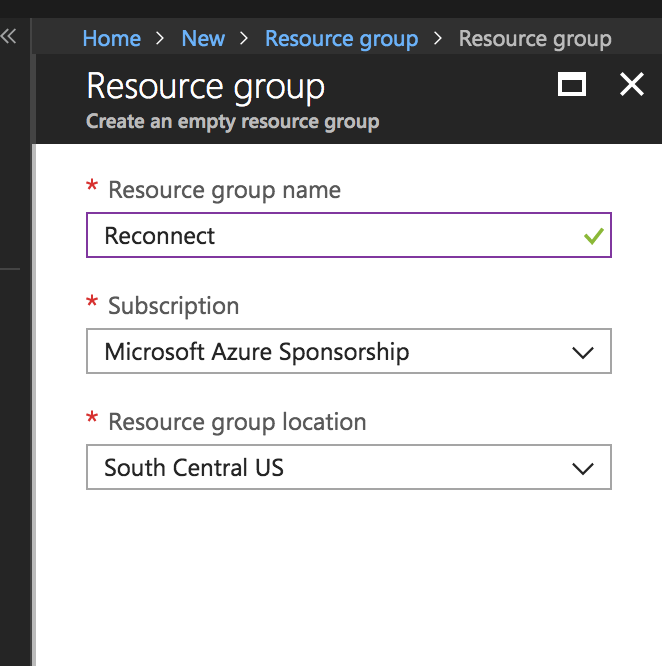This screenshot has height=666, width=662.
Task: Navigate to Resource group breadcrumb link
Action: coord(341,39)
